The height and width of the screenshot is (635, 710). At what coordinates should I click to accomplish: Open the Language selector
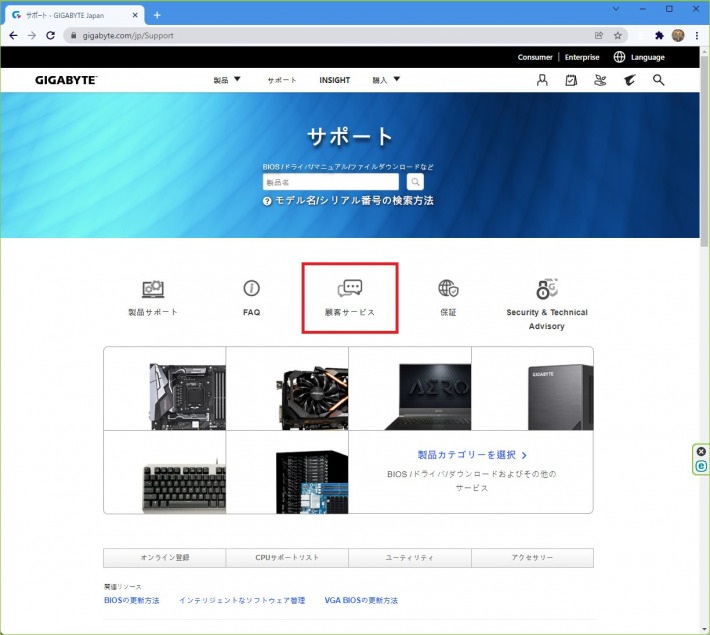[639, 57]
